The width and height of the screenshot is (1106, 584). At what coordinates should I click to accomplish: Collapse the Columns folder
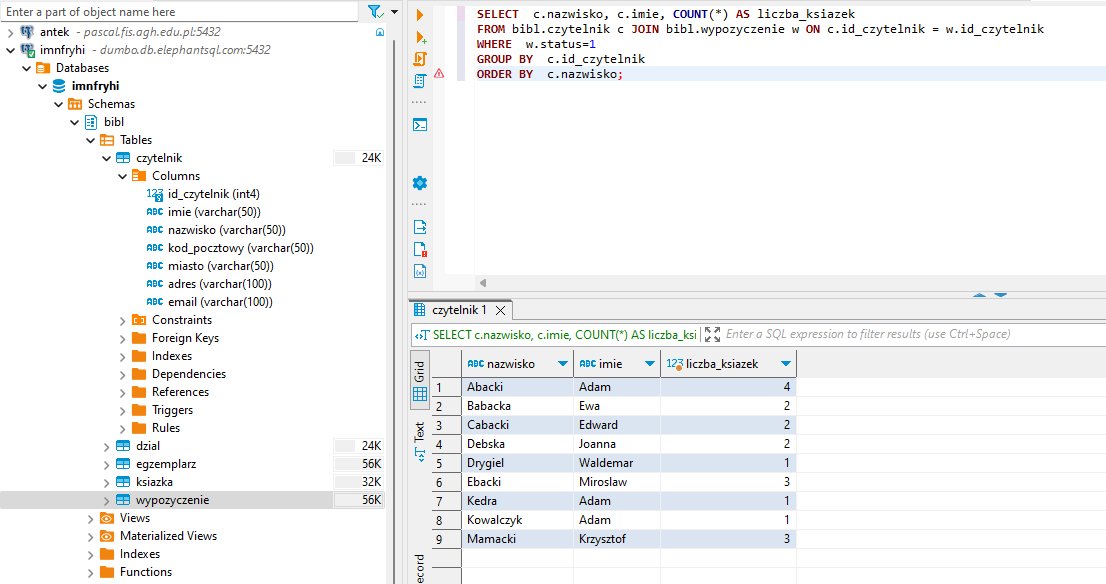(123, 176)
